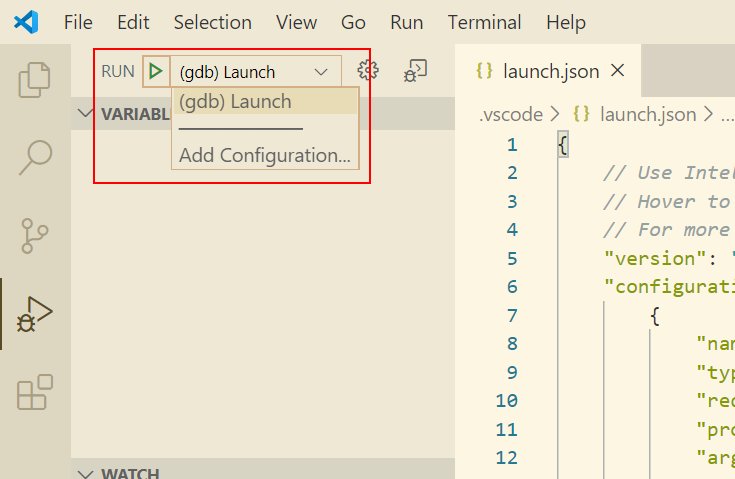Open the File menu
The image size is (735, 479).
[78, 22]
